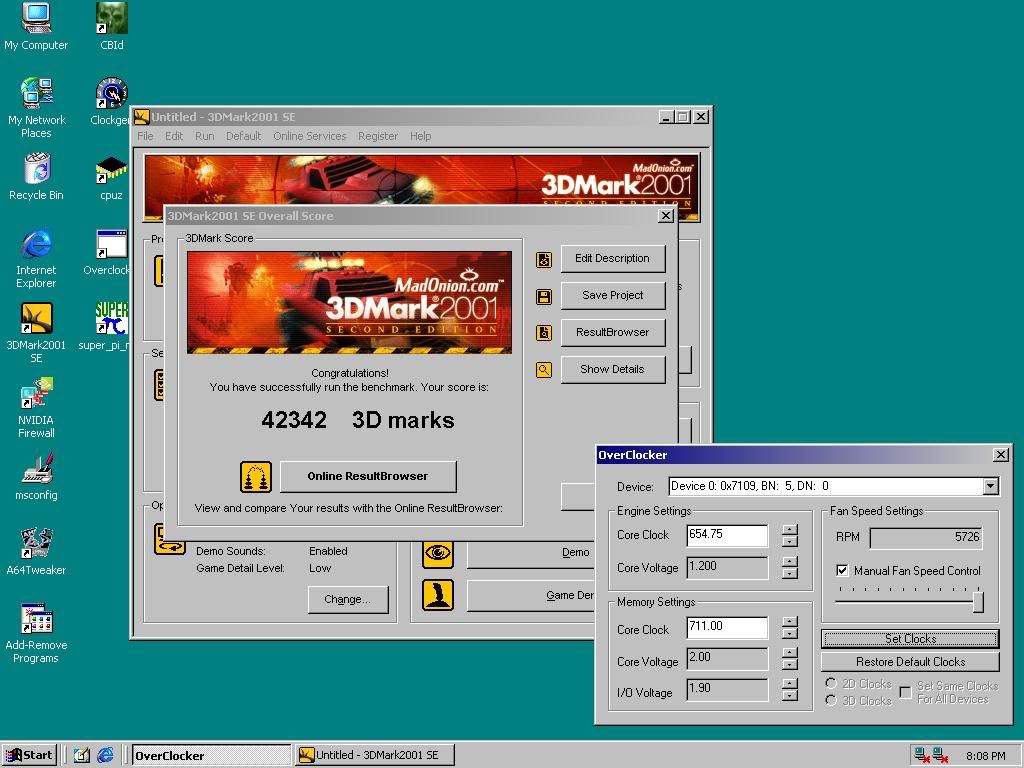Close the 3DMark2001 SE Overall Score dialog
Screen dimensions: 1024x768
(665, 216)
